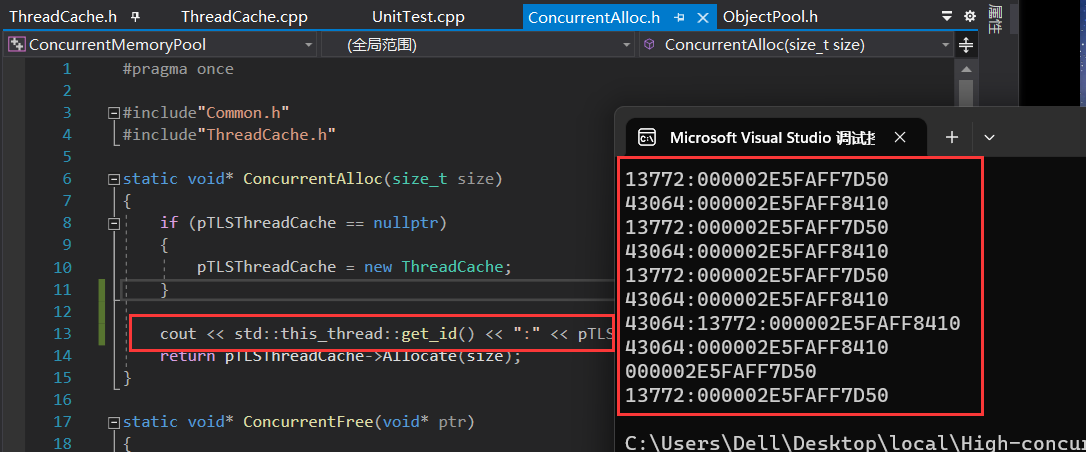Click 'return pTLSThreadCache->Allocate(size);' line
This screenshot has height=452, width=1086.
[x=339, y=356]
